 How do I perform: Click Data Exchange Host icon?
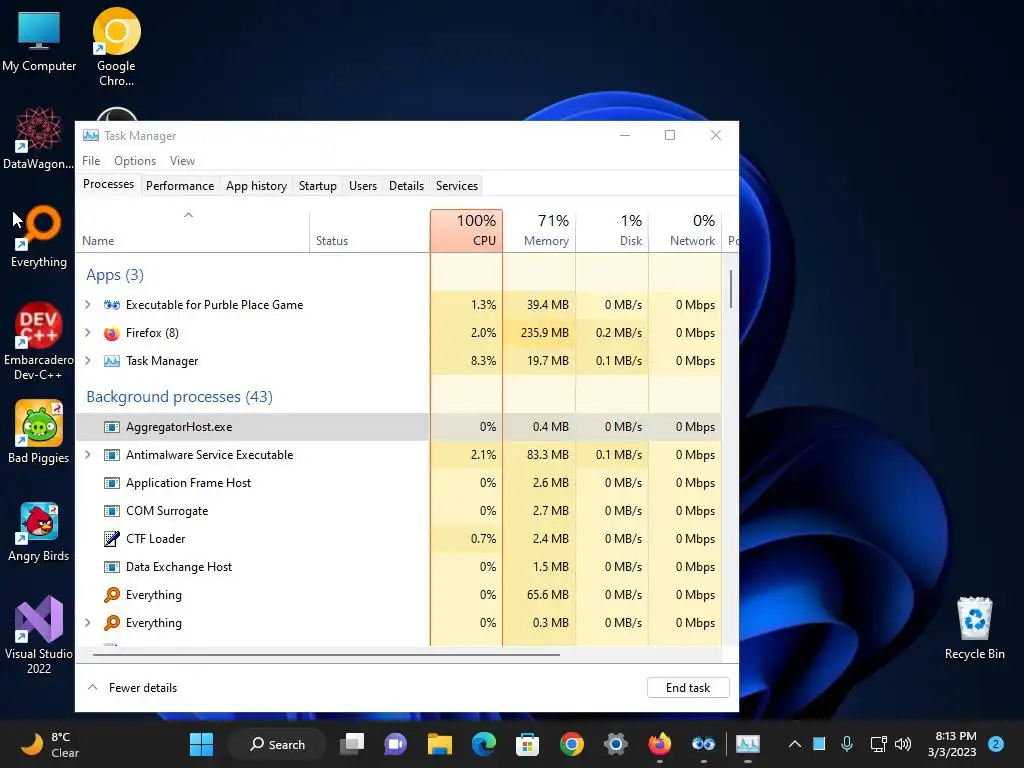[112, 567]
